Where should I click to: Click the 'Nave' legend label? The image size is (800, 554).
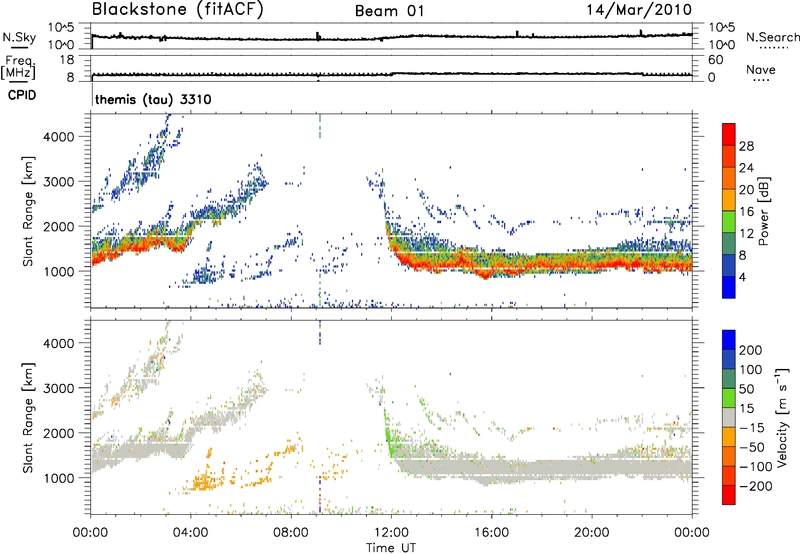click(761, 69)
